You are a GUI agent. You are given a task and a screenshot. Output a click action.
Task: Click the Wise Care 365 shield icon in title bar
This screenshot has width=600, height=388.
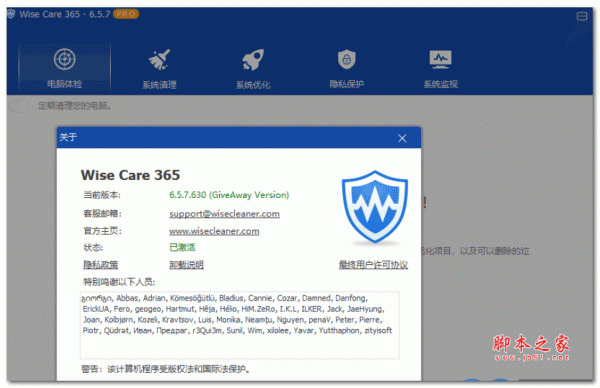11,14
